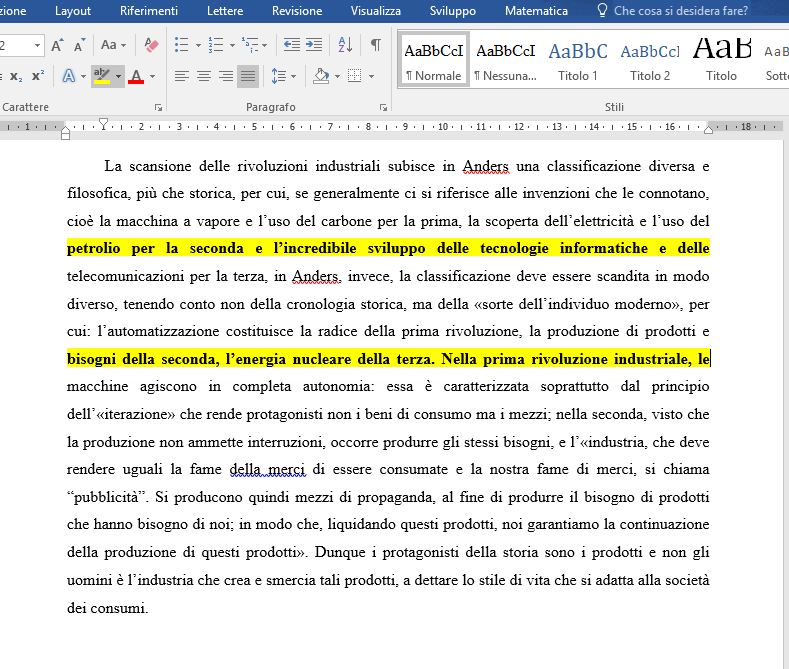Open the Matematica tab
This screenshot has height=669, width=789.
tap(536, 11)
